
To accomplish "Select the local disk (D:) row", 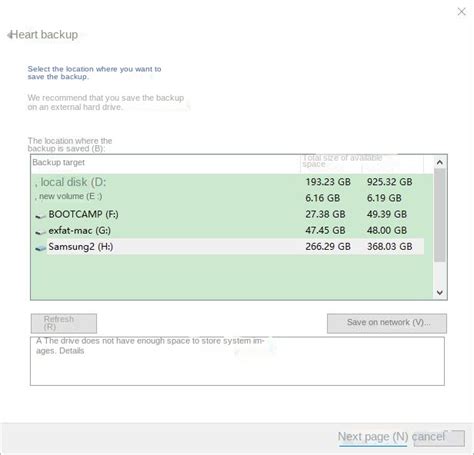I will [228, 182].
